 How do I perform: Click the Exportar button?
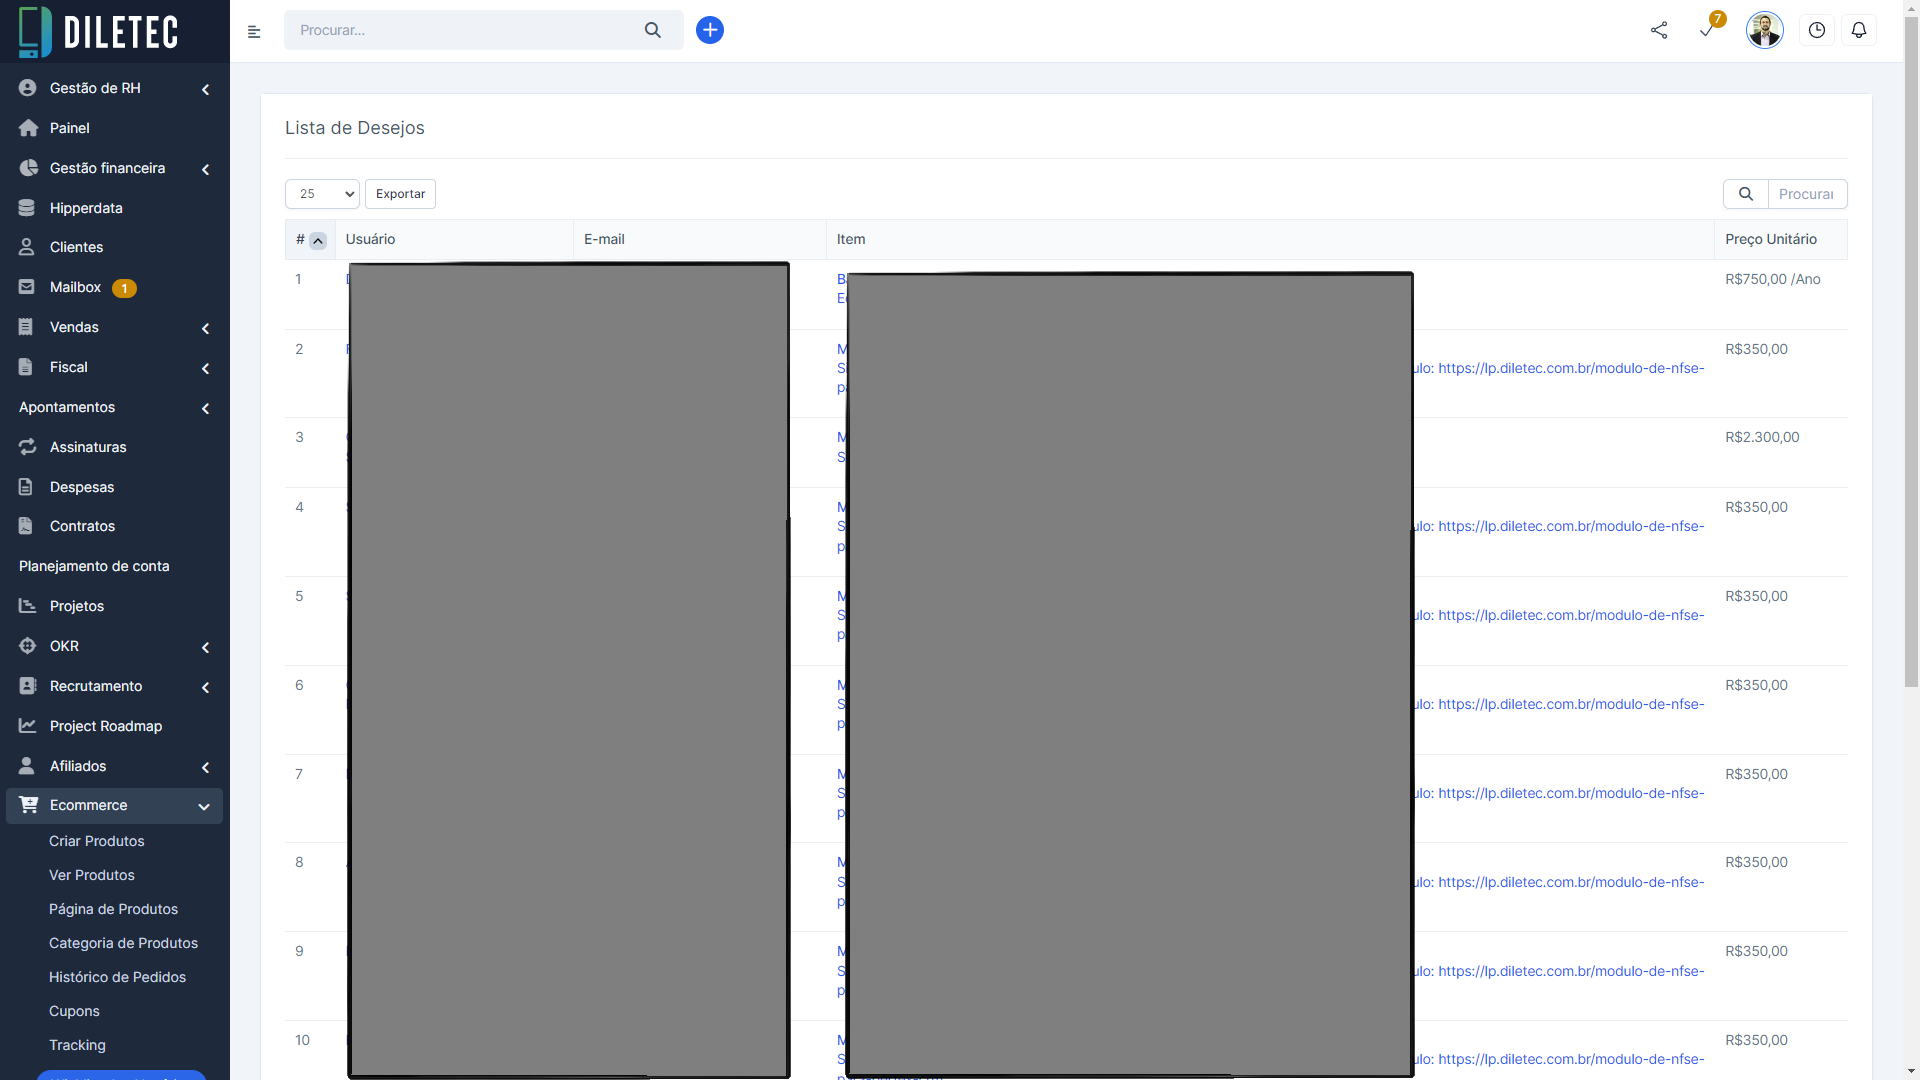(x=400, y=194)
